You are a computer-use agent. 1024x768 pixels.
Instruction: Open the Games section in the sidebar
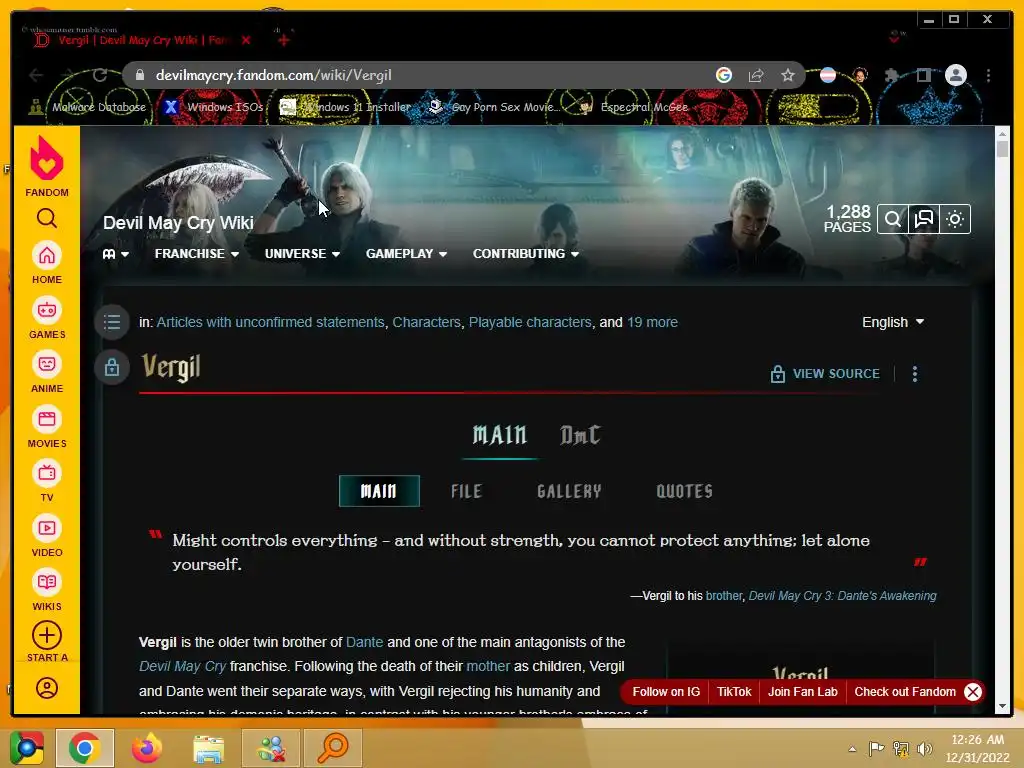click(46, 317)
